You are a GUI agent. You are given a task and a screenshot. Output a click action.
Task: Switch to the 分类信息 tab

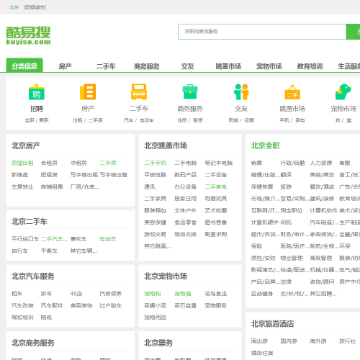point(24,66)
